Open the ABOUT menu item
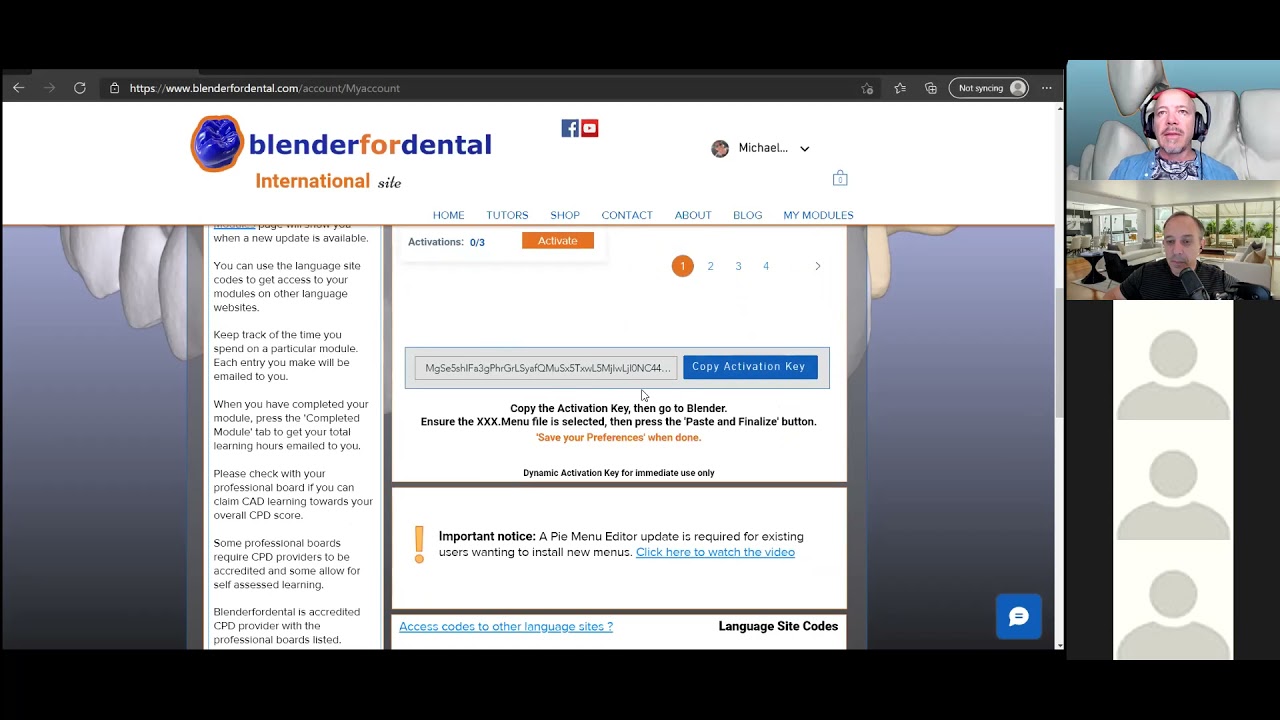 pyautogui.click(x=693, y=215)
